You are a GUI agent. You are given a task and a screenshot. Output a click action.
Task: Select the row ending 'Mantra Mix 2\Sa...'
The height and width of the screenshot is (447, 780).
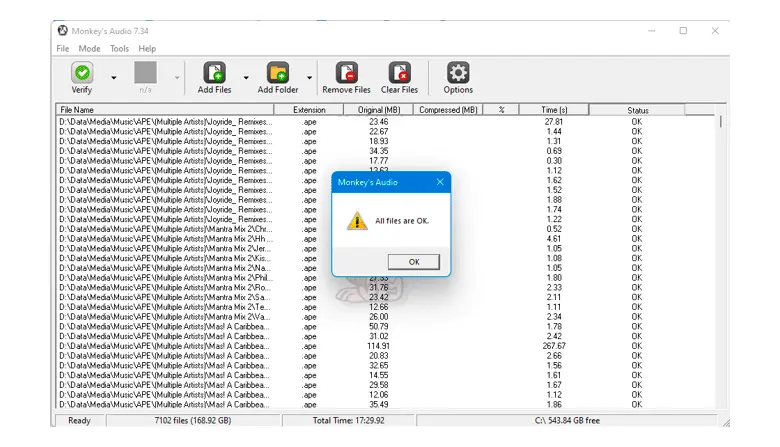(x=386, y=297)
